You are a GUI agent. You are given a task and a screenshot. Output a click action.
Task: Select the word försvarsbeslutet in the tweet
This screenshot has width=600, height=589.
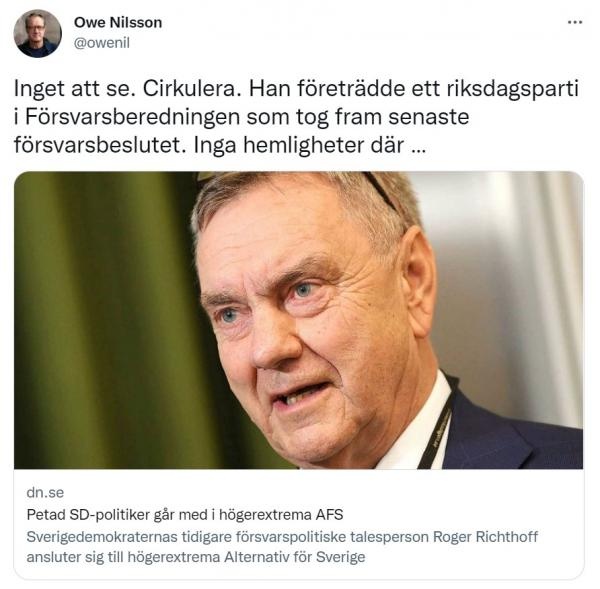click(x=97, y=145)
